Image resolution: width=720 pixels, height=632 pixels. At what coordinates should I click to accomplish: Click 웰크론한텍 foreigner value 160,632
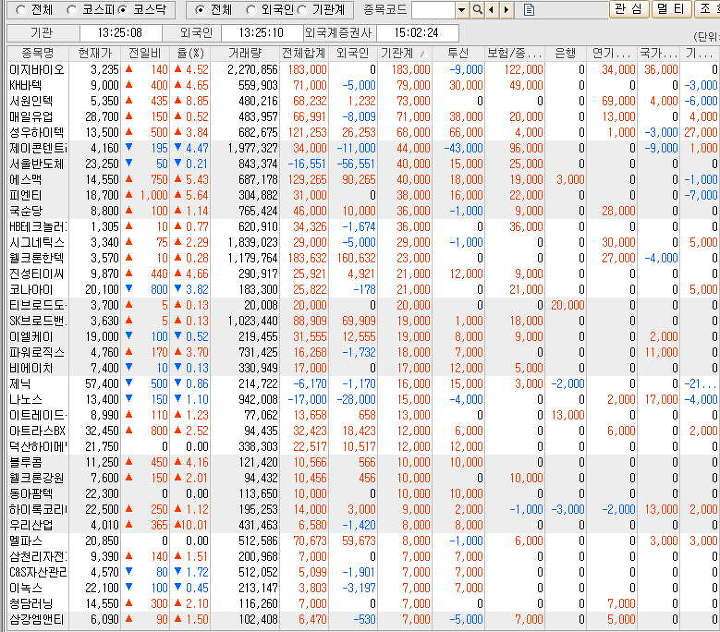tap(356, 258)
